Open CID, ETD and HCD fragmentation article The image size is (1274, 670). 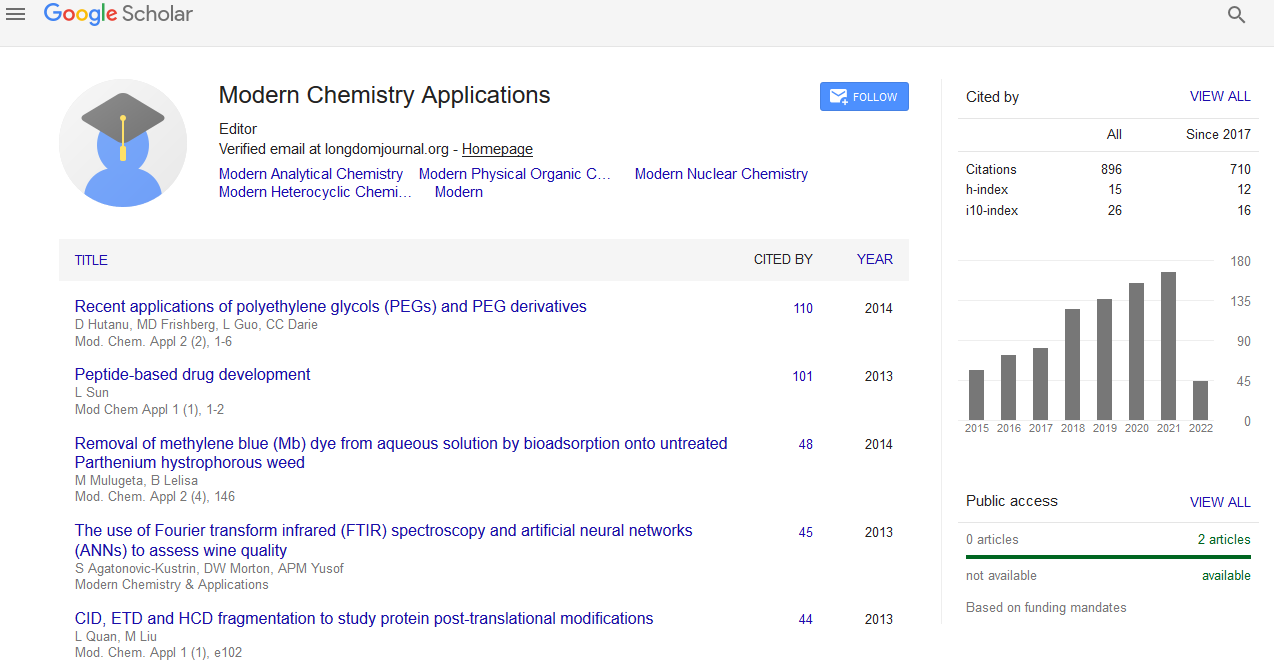pos(364,619)
